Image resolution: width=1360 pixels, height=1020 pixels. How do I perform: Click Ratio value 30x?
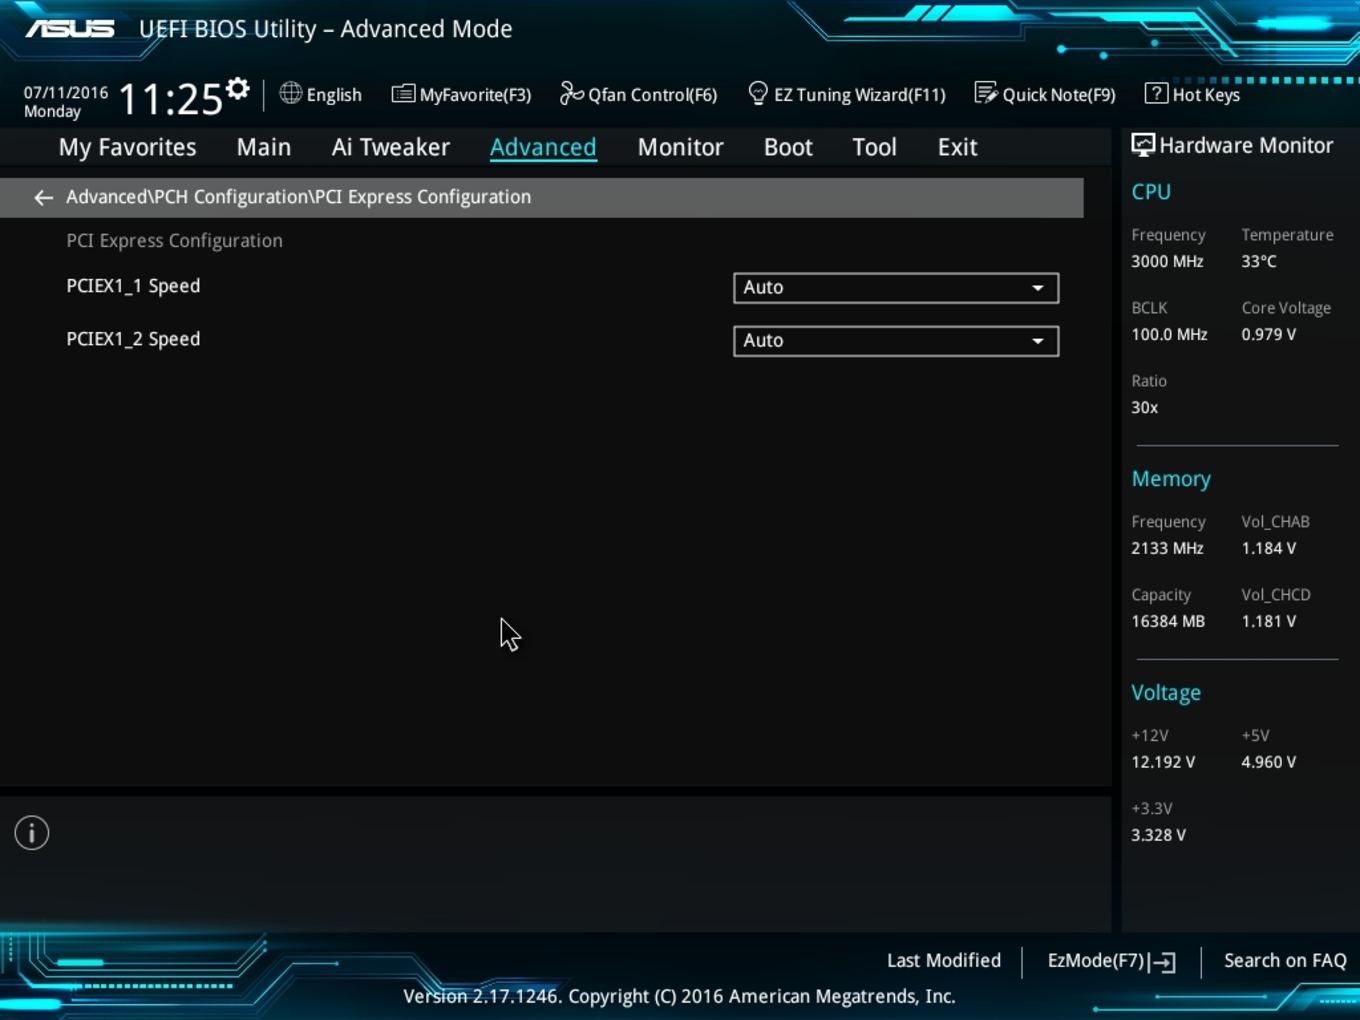(1145, 408)
